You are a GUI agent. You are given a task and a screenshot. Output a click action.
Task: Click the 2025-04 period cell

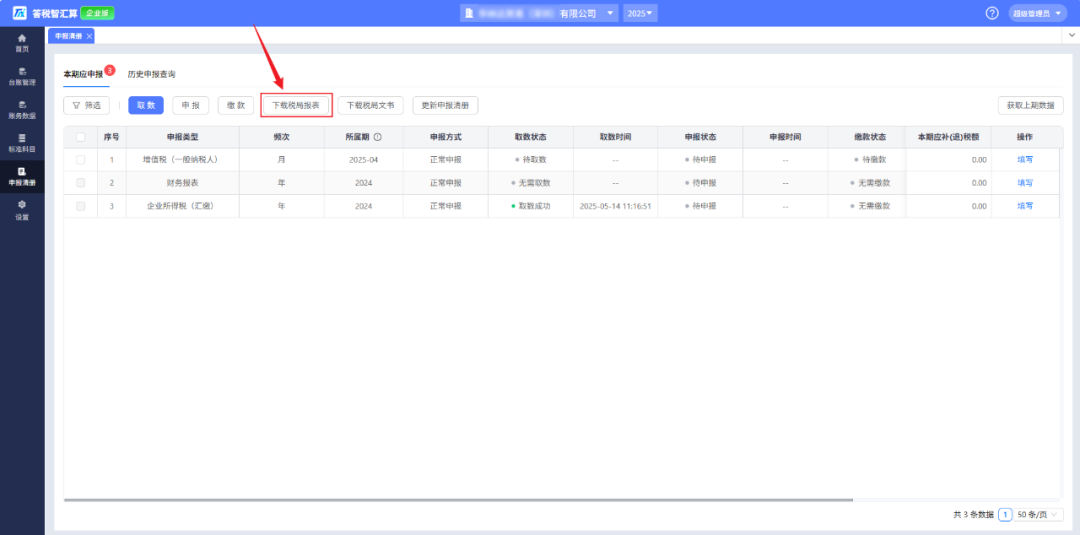[364, 160]
